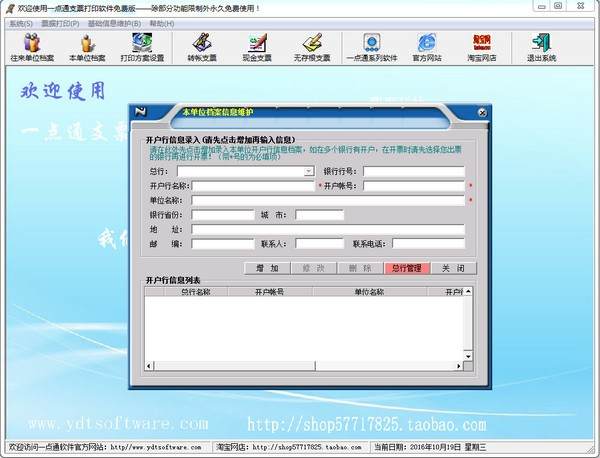
Task: Click the 关闭 button
Action: 453,268
